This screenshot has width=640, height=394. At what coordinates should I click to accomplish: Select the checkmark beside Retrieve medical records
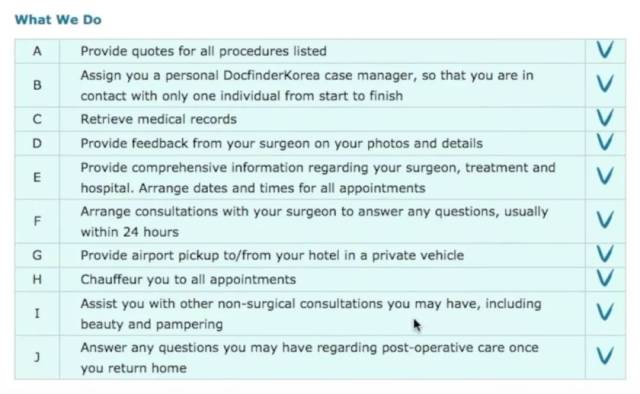tap(605, 118)
